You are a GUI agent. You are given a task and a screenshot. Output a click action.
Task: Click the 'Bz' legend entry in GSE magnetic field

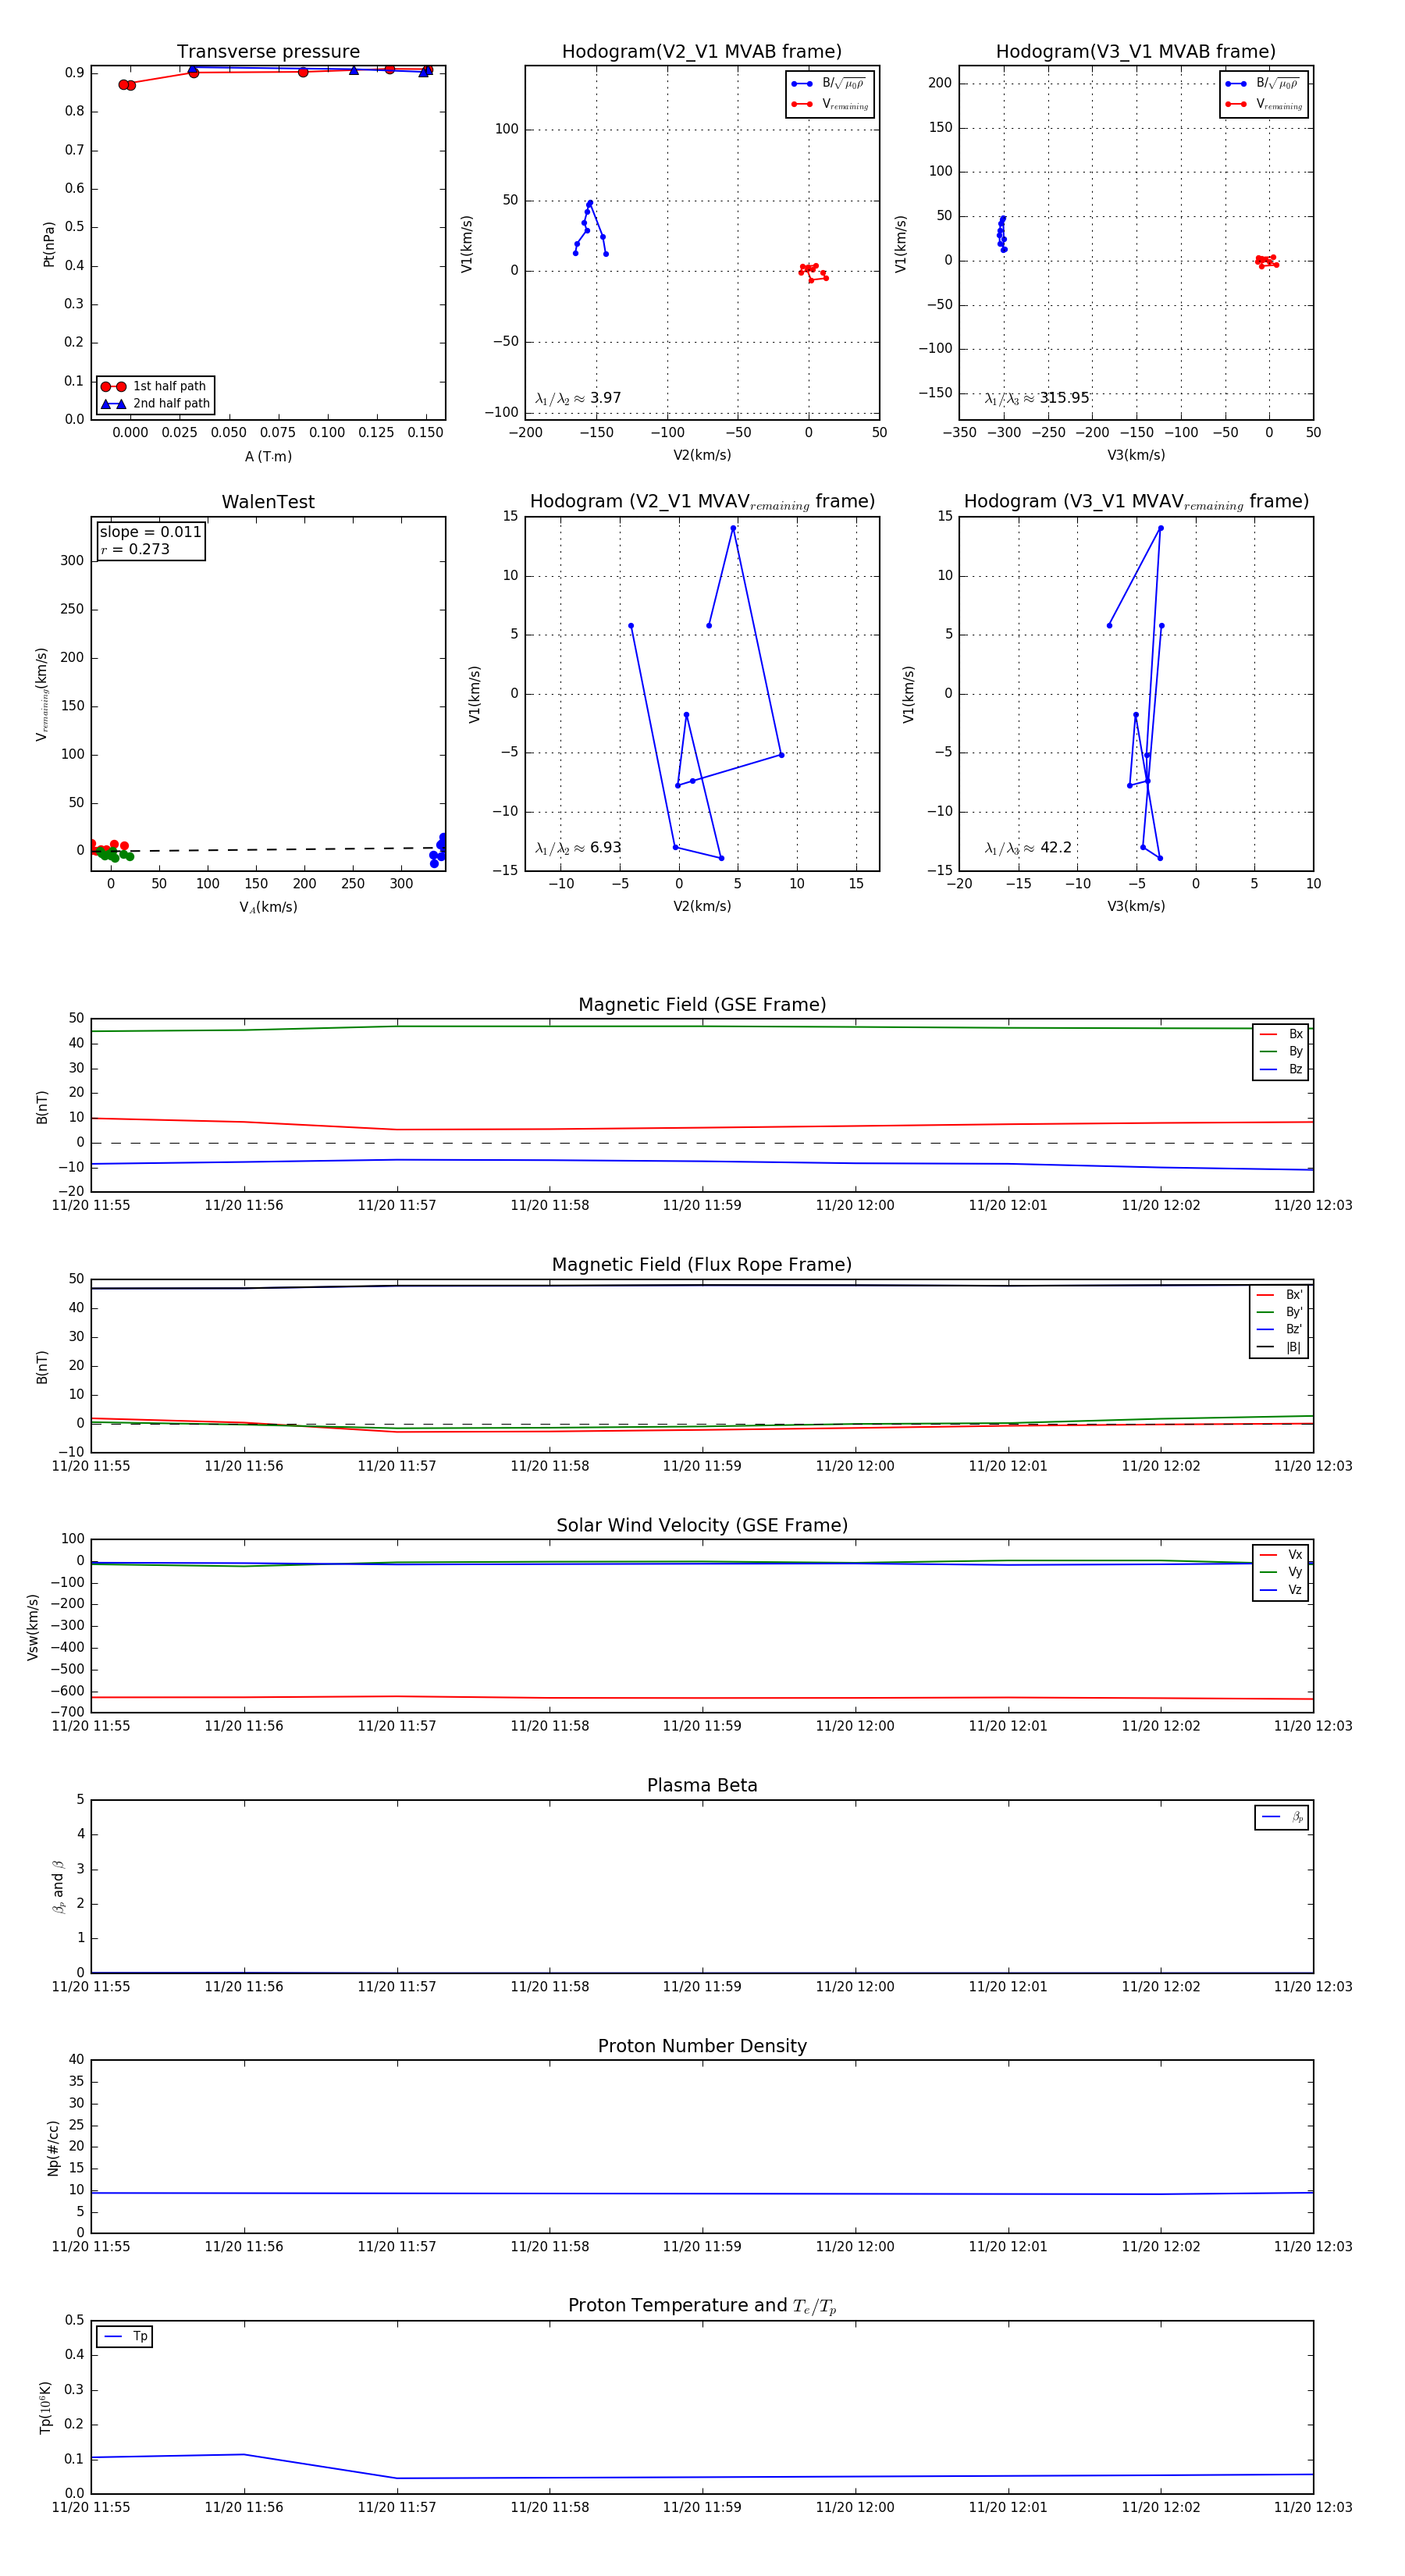pos(1281,1070)
